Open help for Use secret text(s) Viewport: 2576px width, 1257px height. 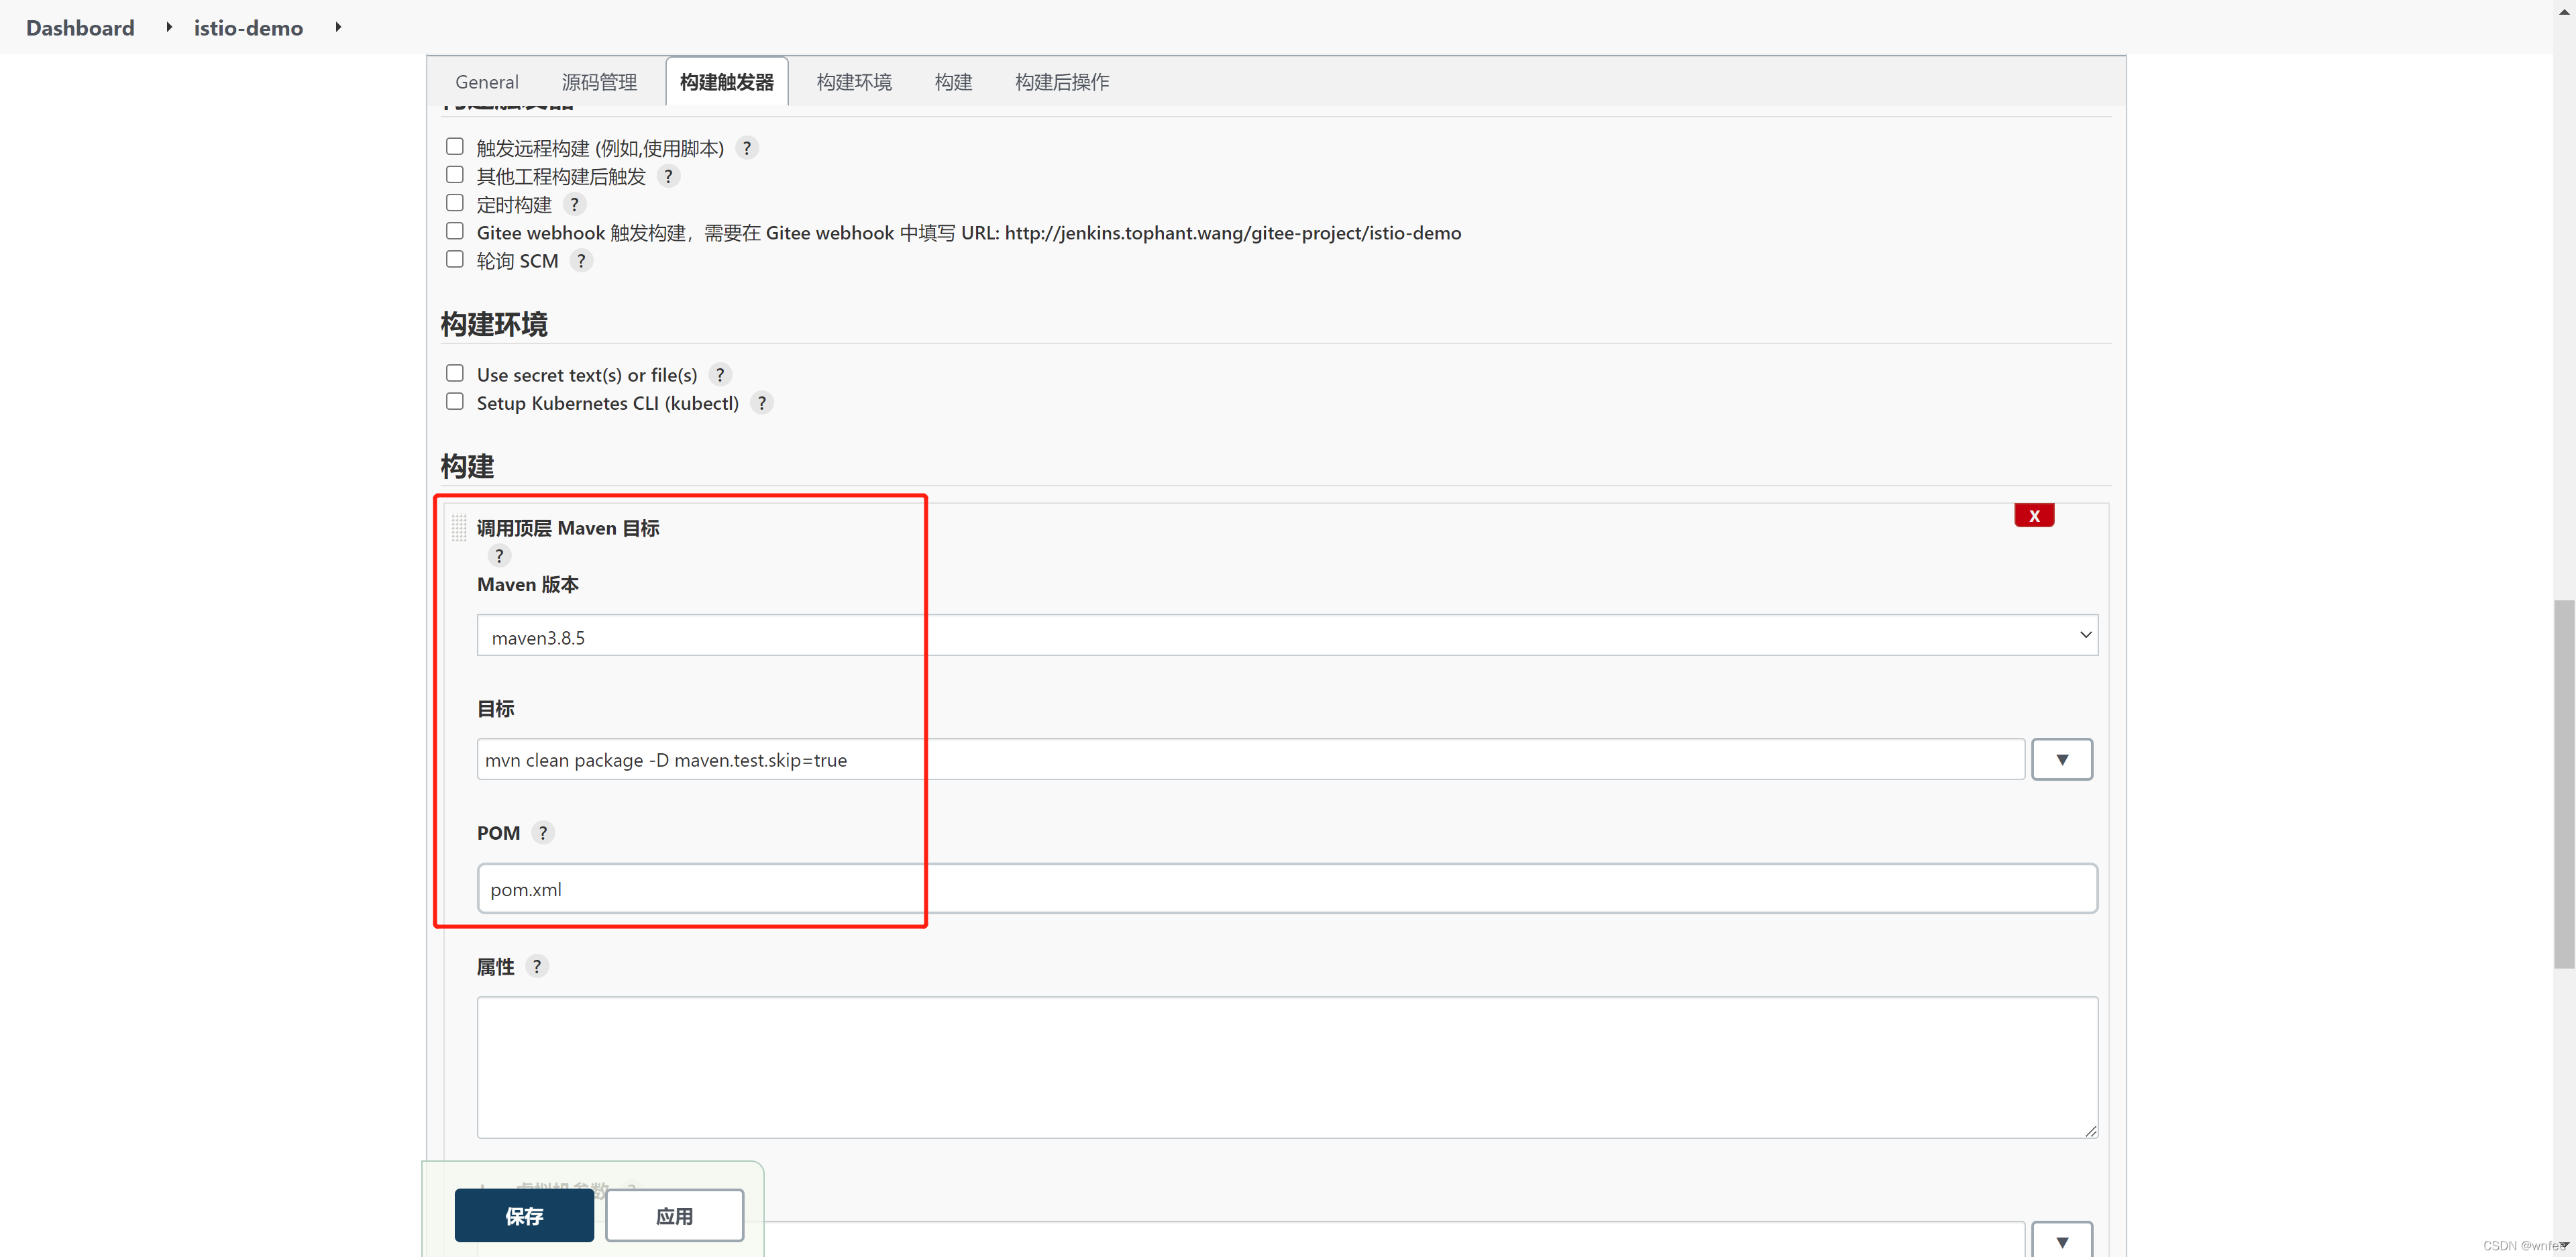(720, 375)
